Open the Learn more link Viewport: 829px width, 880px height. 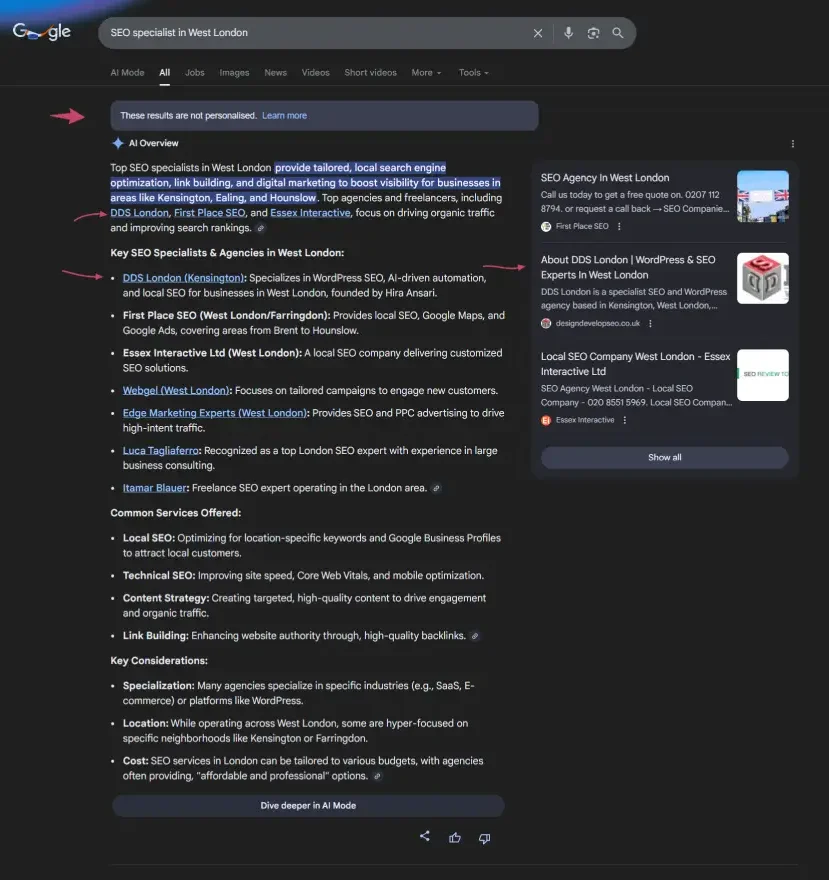tap(284, 116)
